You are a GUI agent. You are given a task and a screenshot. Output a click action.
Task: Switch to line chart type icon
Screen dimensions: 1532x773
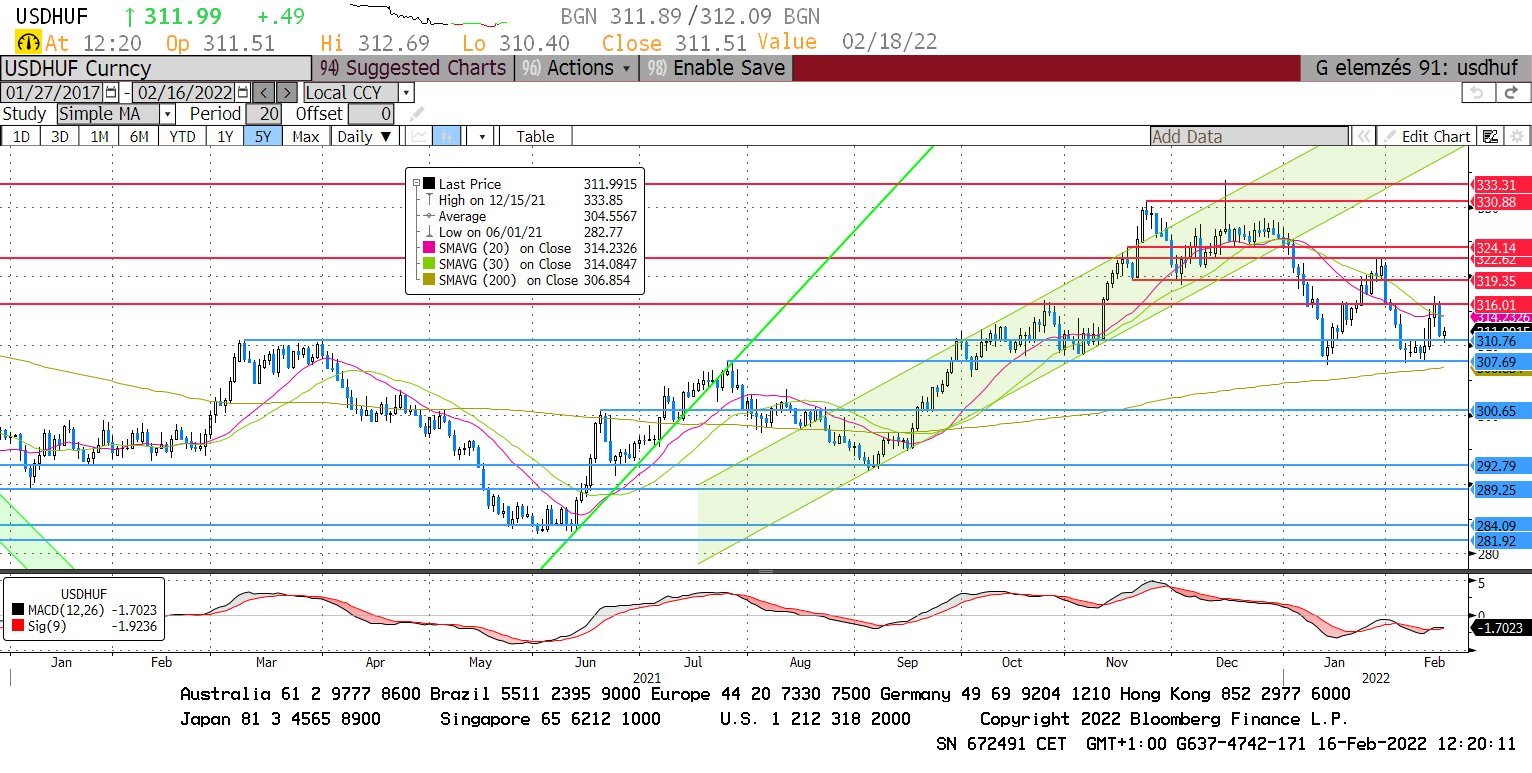(x=419, y=136)
